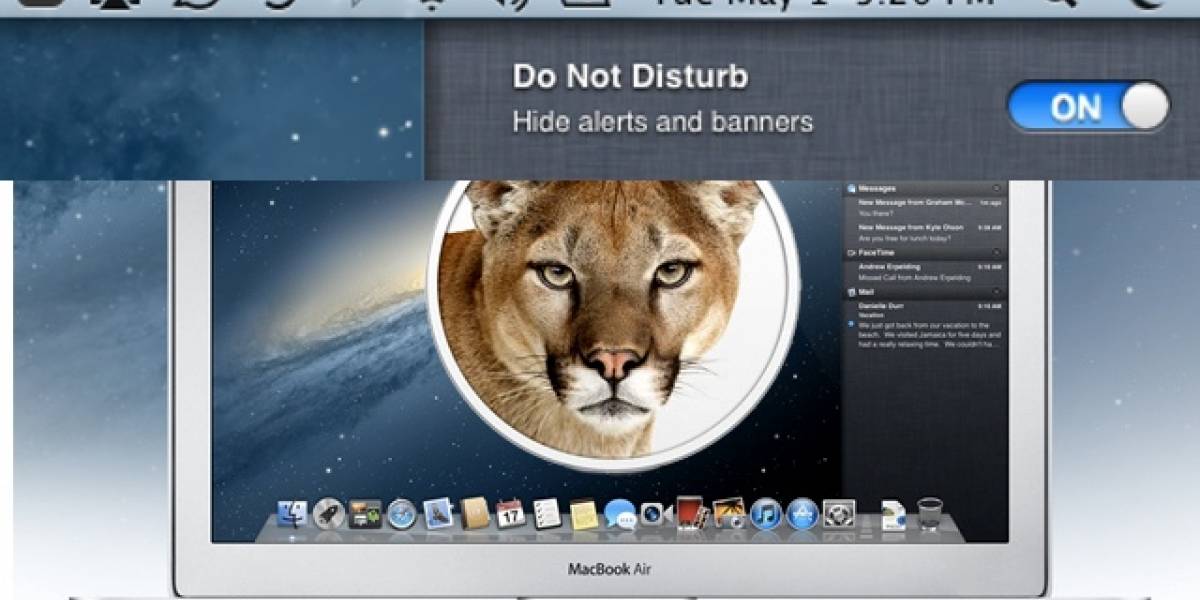Open the document stack in dock
This screenshot has height=600, width=1200.
coord(892,514)
